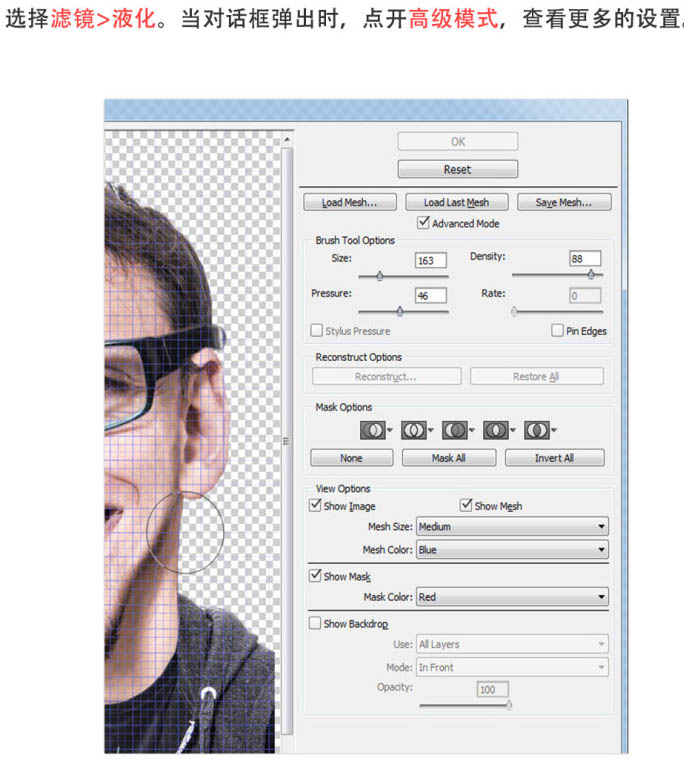
Task: Click the Load Last Mesh button
Action: point(456,202)
